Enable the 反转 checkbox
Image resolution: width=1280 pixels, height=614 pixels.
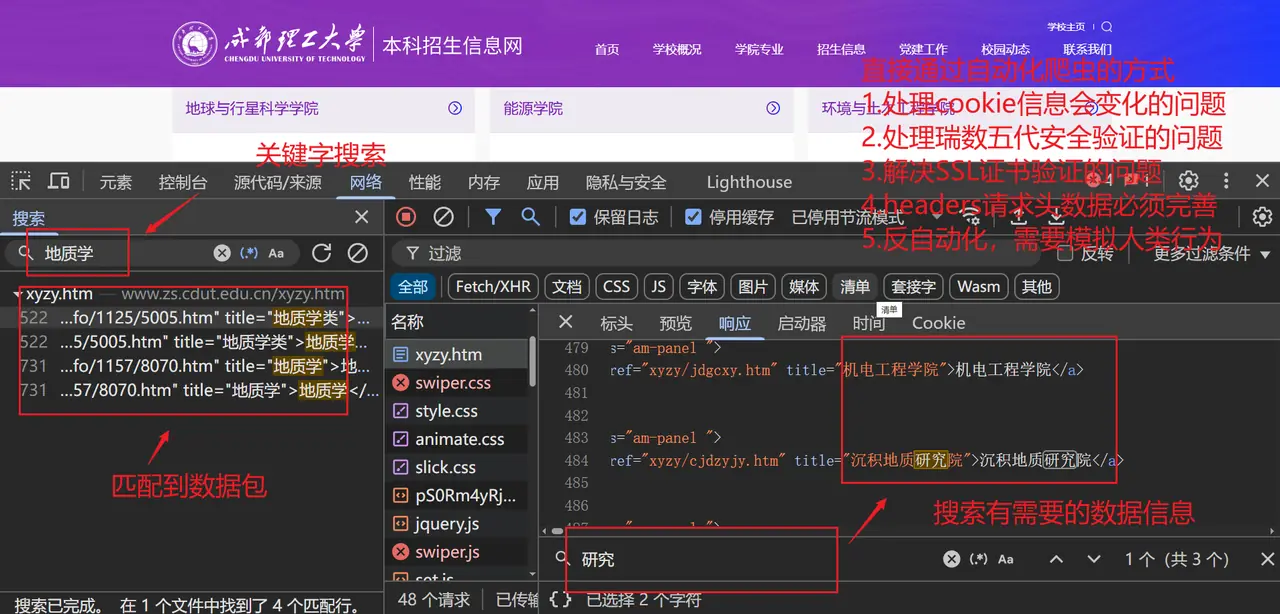[1064, 253]
